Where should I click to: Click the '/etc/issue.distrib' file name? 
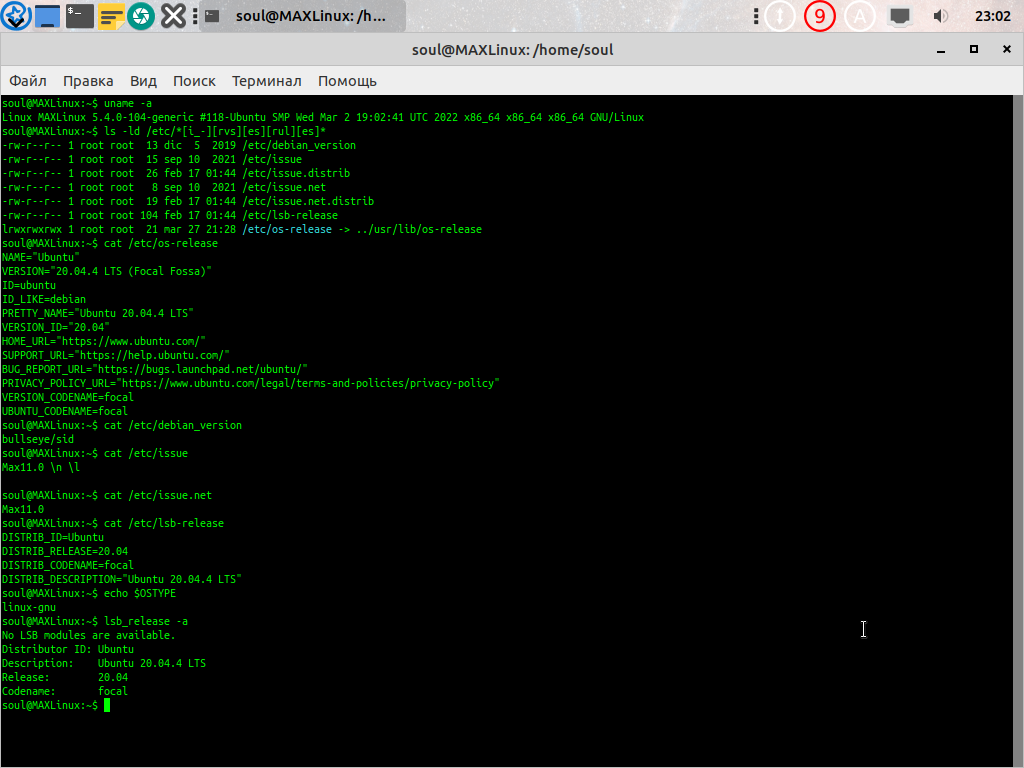296,173
